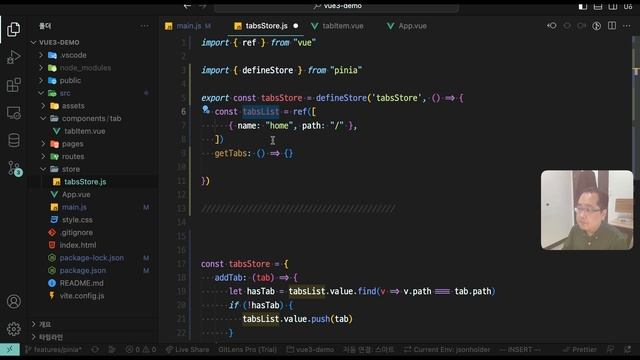Screen dimensions: 640x360
Task: Click the synchronize changes icon in the status bar
Action: tap(95, 349)
